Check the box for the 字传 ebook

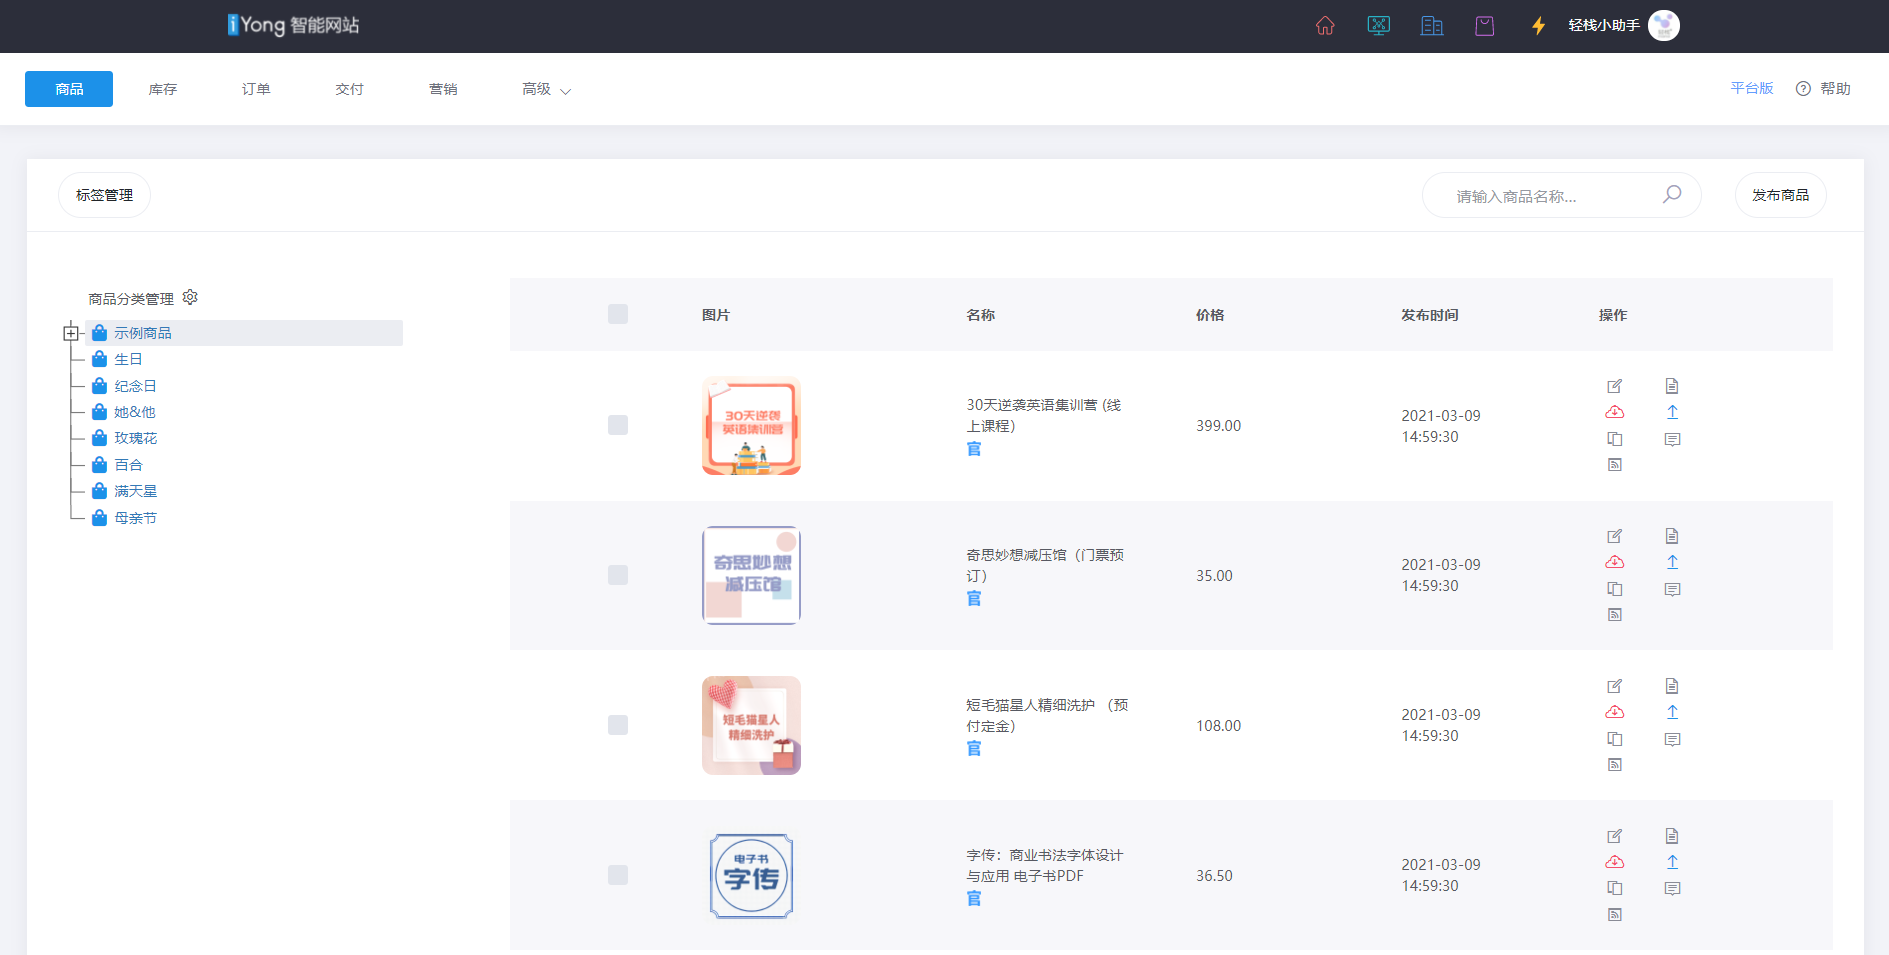pos(618,875)
